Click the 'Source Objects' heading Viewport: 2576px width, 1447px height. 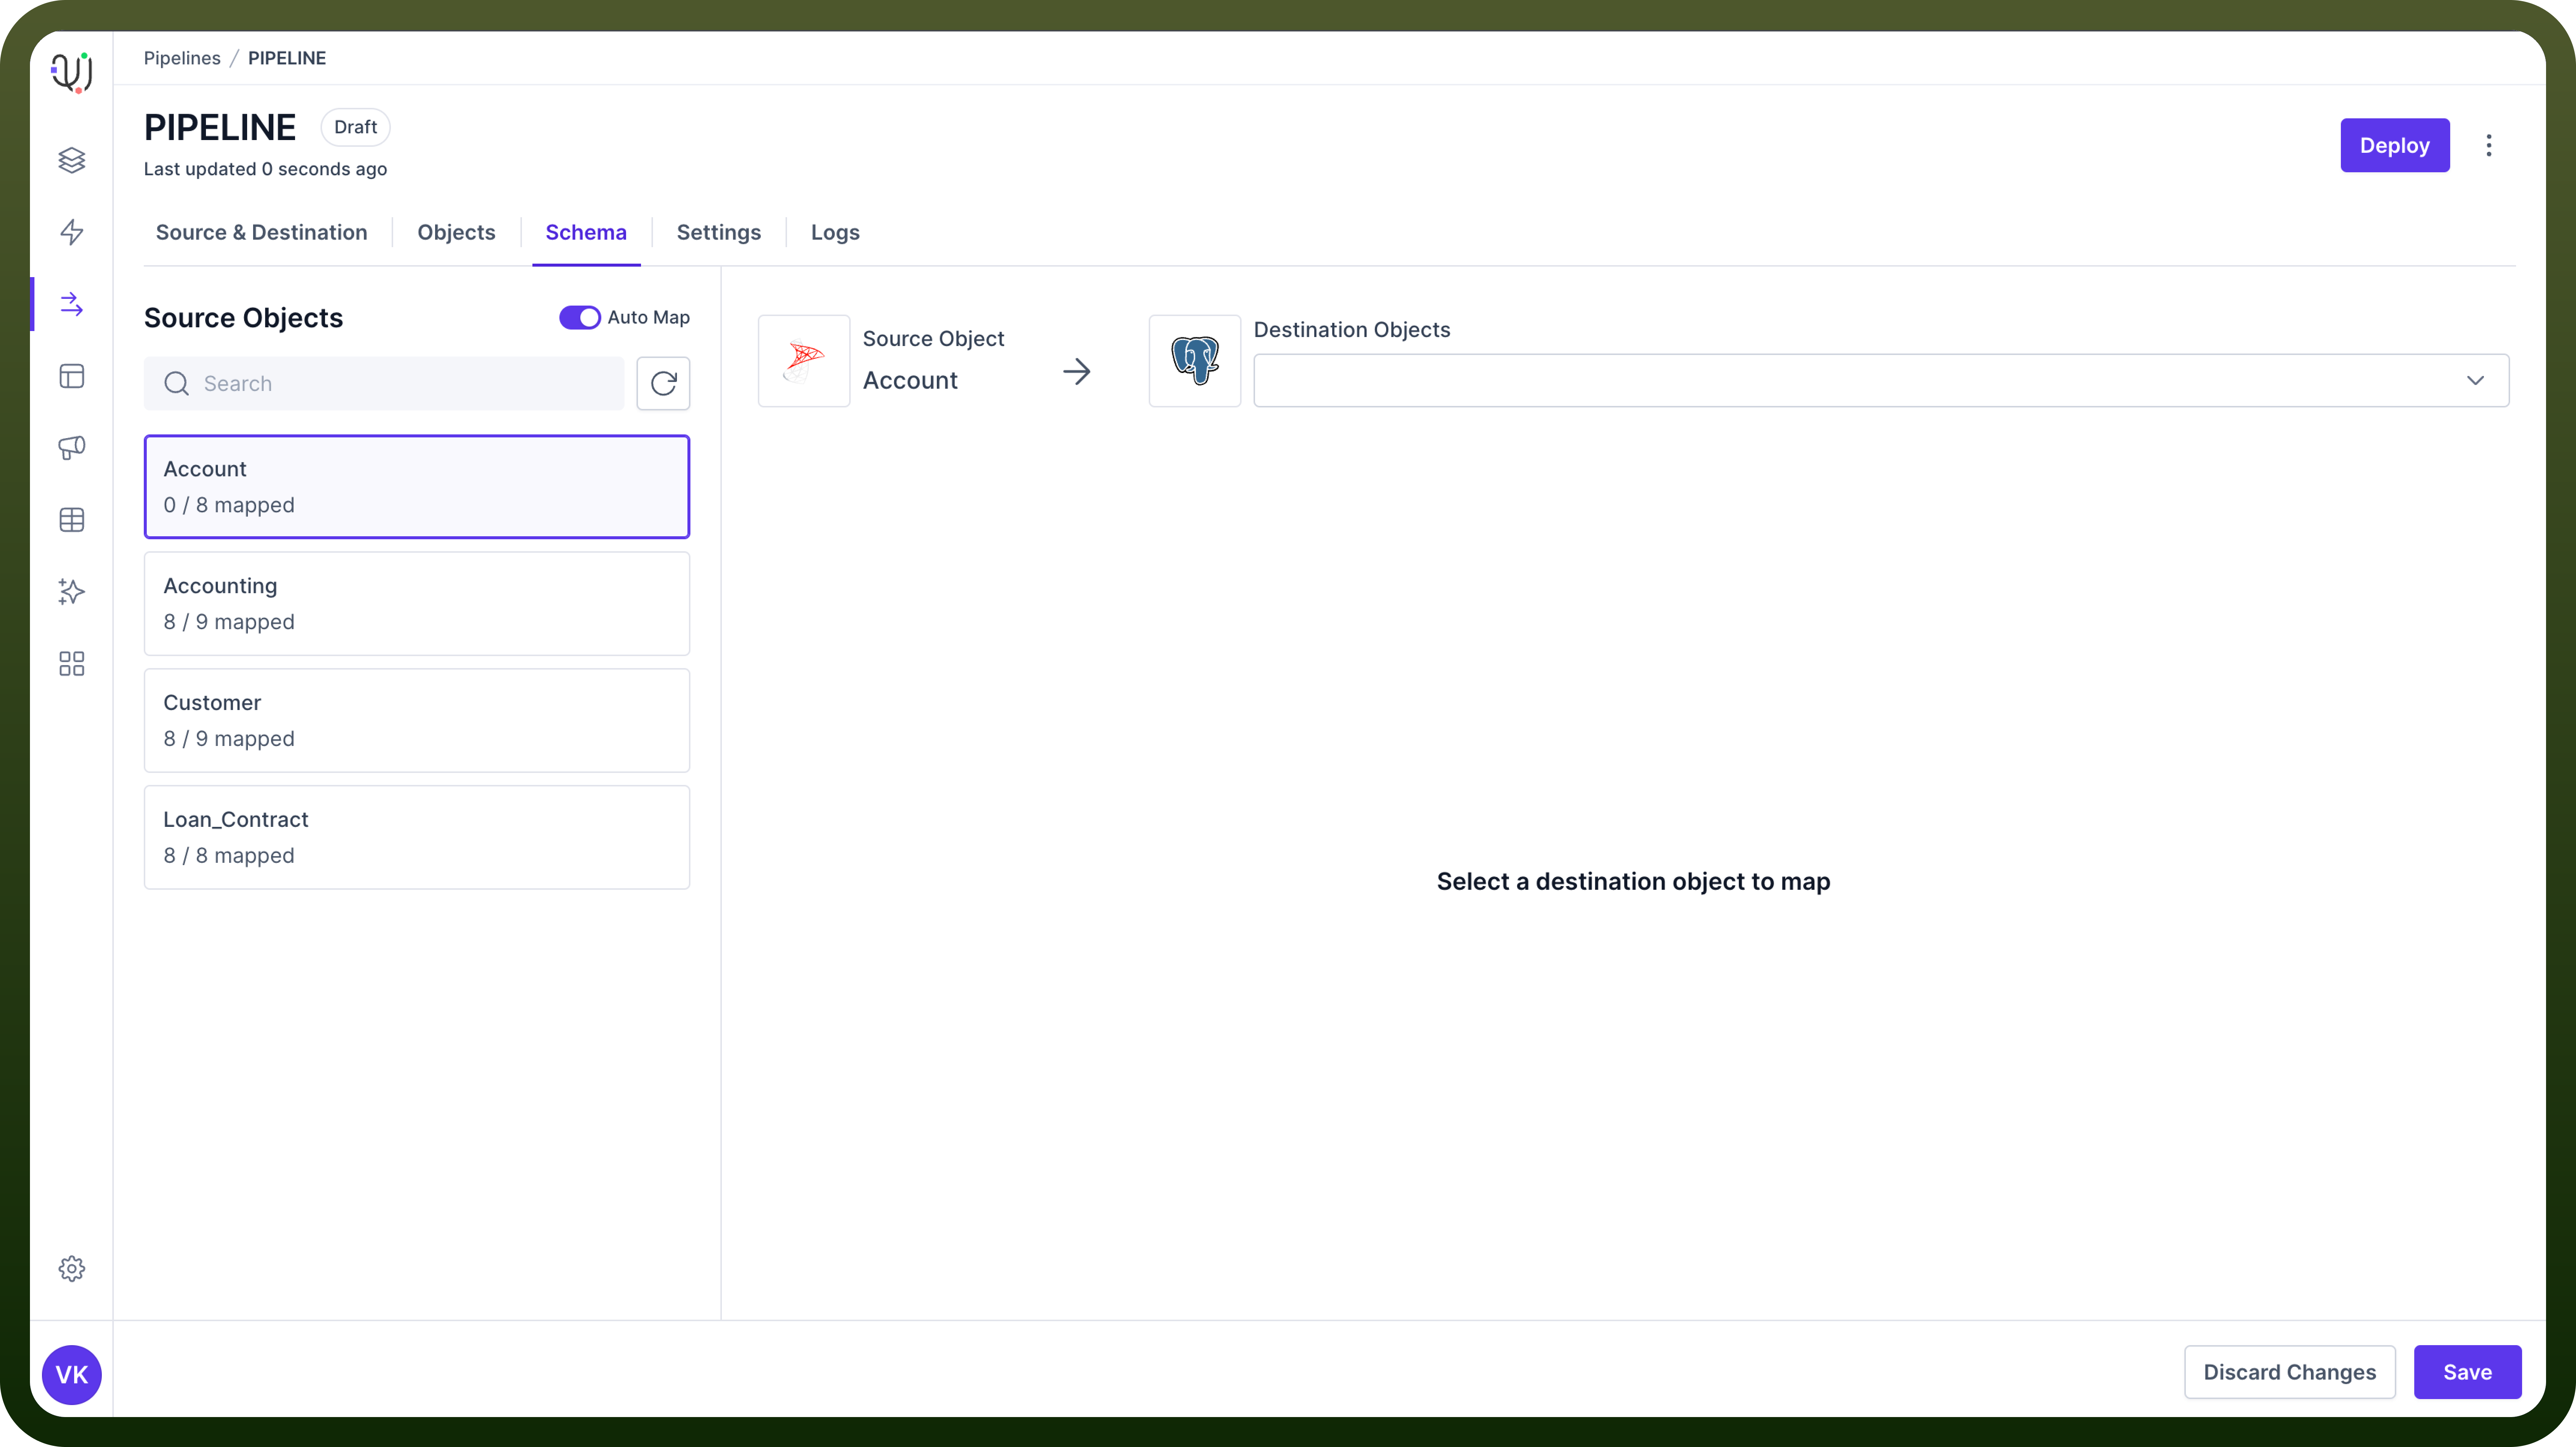[243, 318]
